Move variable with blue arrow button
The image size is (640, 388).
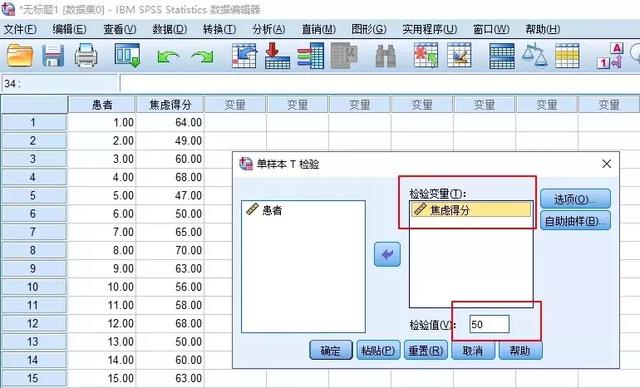point(387,255)
